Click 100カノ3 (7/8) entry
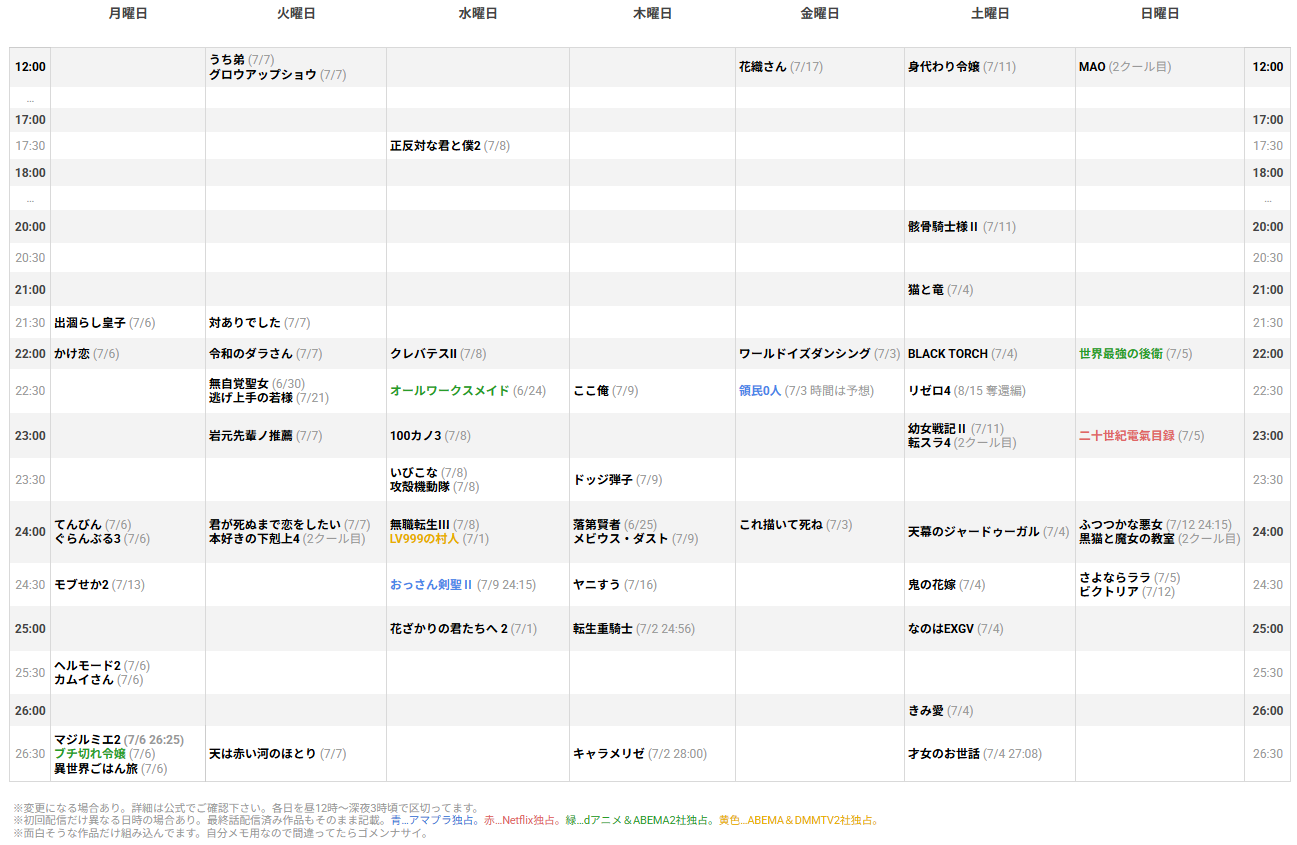This screenshot has width=1297, height=845. (430, 436)
